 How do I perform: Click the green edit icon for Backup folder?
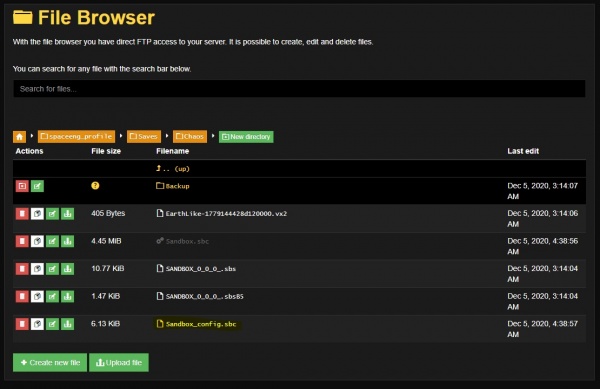coord(37,186)
